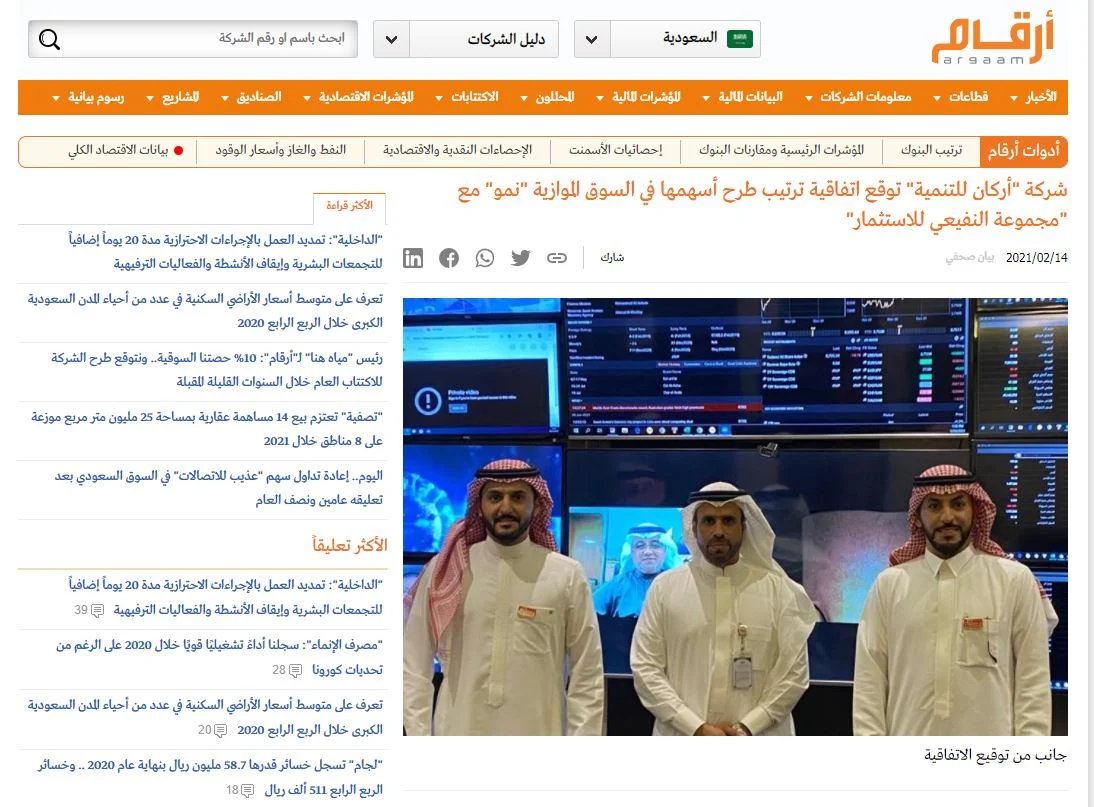Open news about رئيس مياه هنا
This screenshot has width=1094, height=807.
[x=217, y=370]
